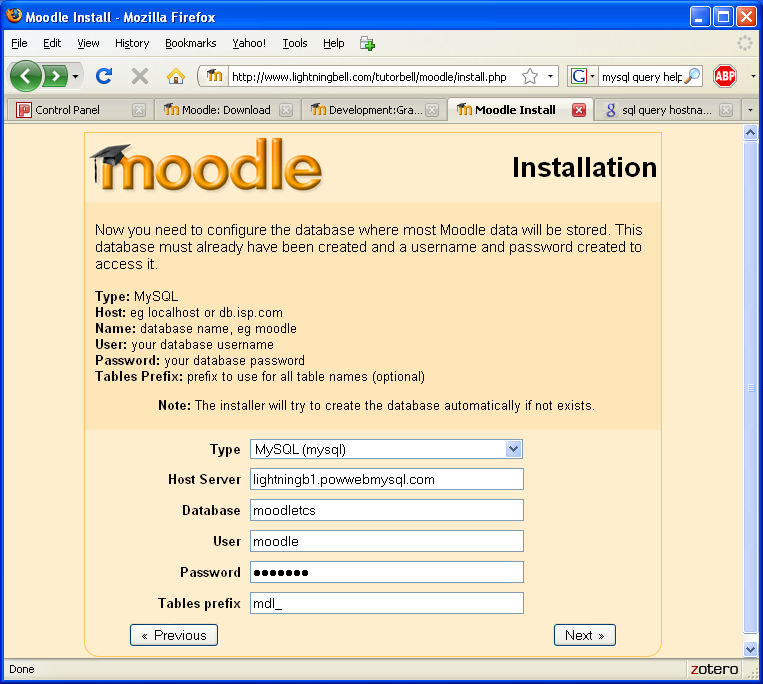Open the database Type dropdown
763x684 pixels.
pos(513,449)
